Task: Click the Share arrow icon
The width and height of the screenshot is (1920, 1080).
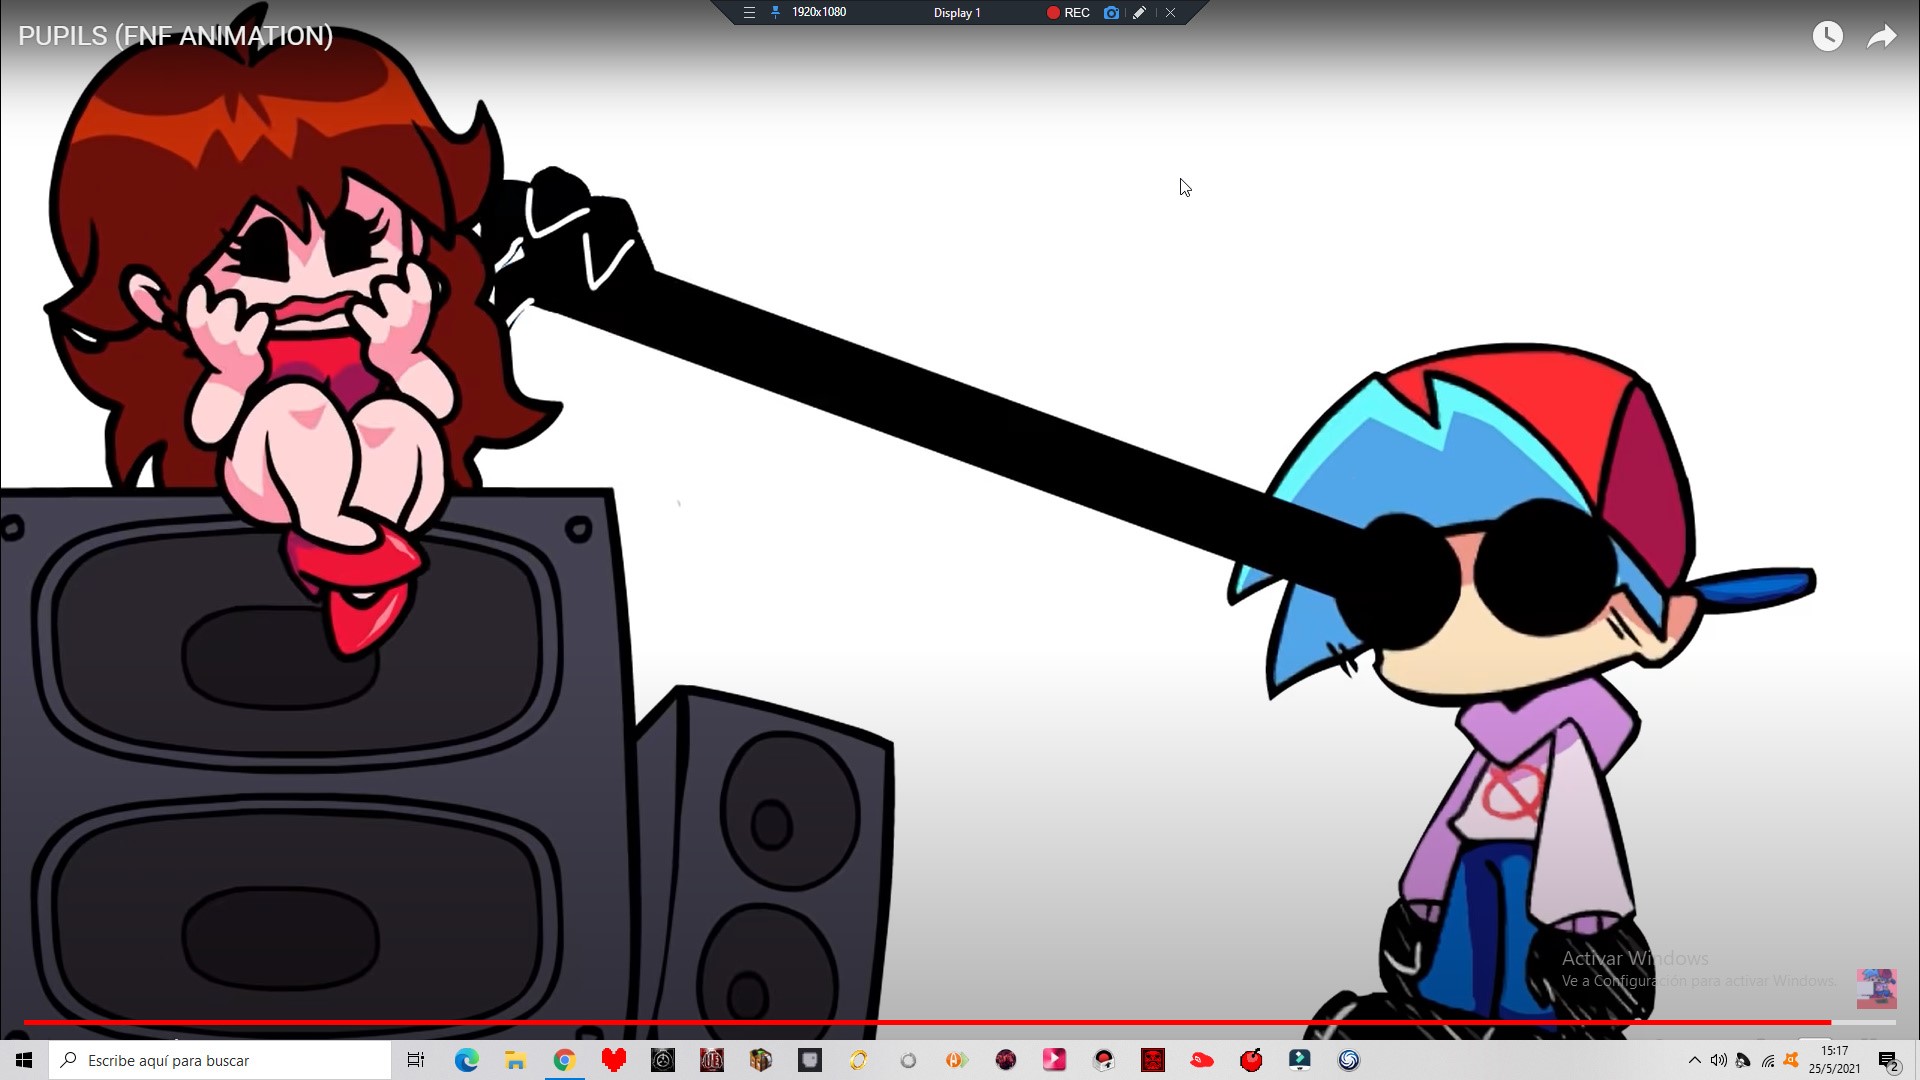Action: 1882,36
